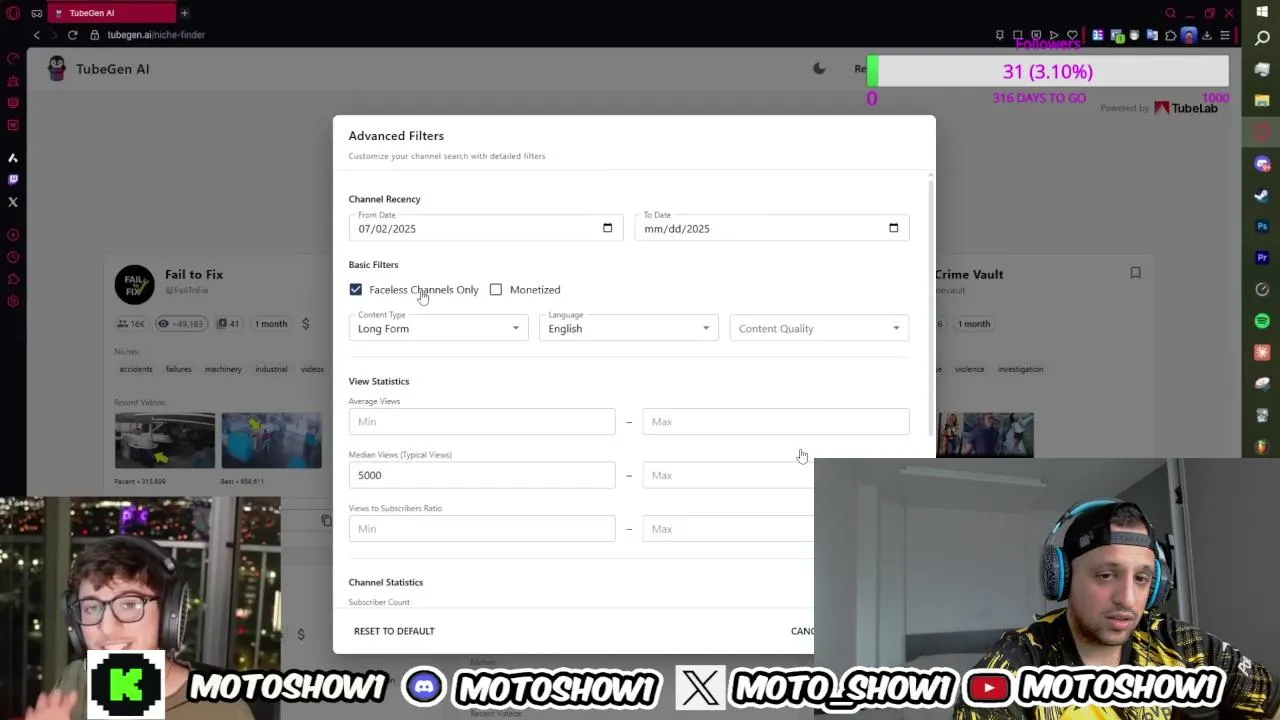Open Easy Setup menu icon in toolbar
The image size is (1280, 720).
1226,35
